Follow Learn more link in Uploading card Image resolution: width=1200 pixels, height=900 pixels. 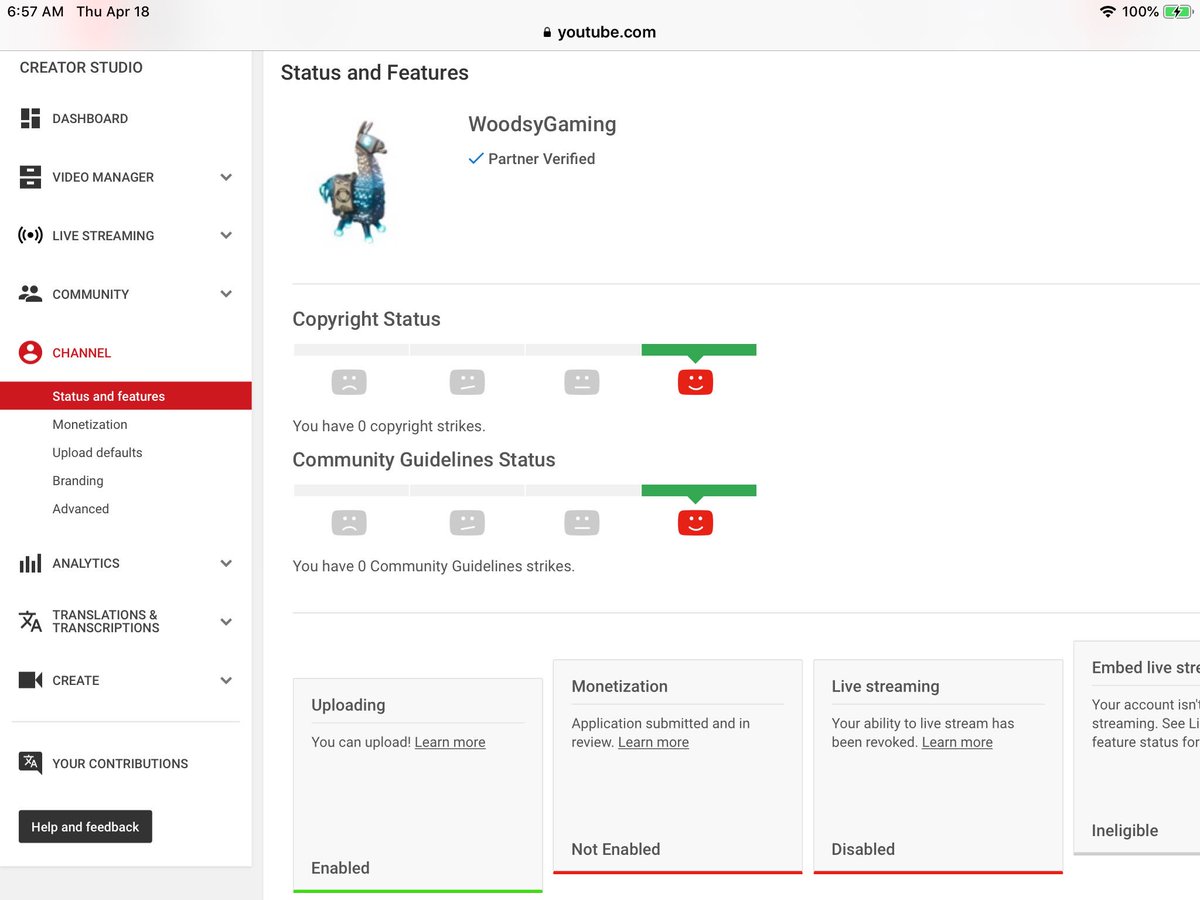[x=450, y=742]
